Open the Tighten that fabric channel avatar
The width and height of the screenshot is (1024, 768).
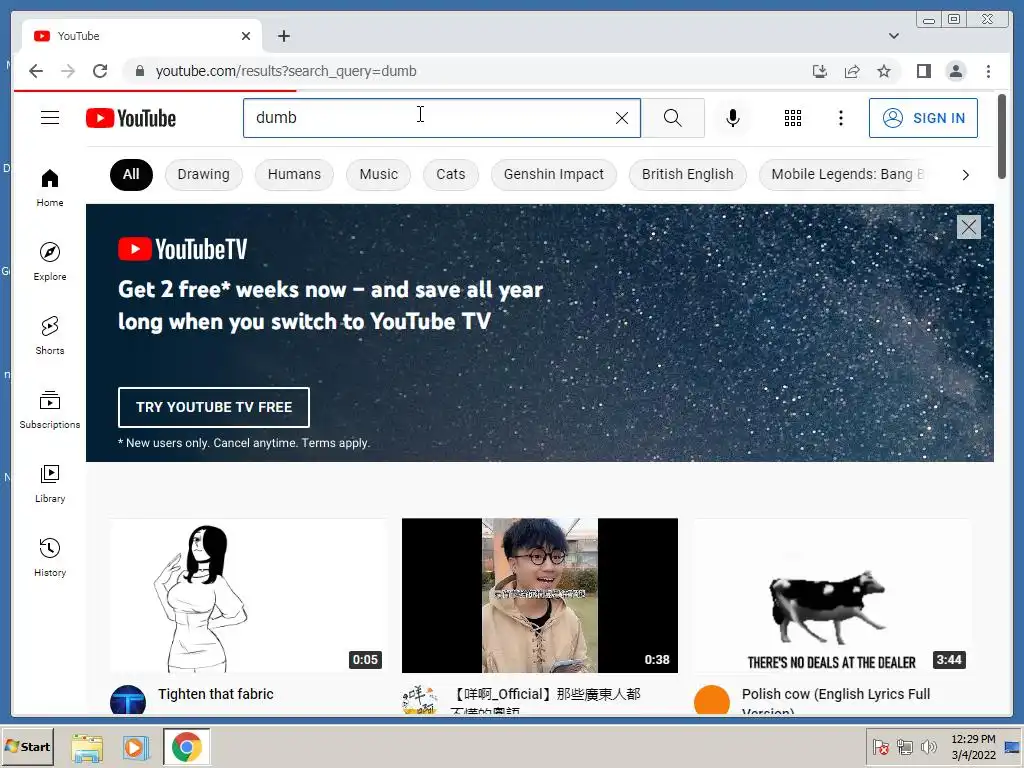128,699
